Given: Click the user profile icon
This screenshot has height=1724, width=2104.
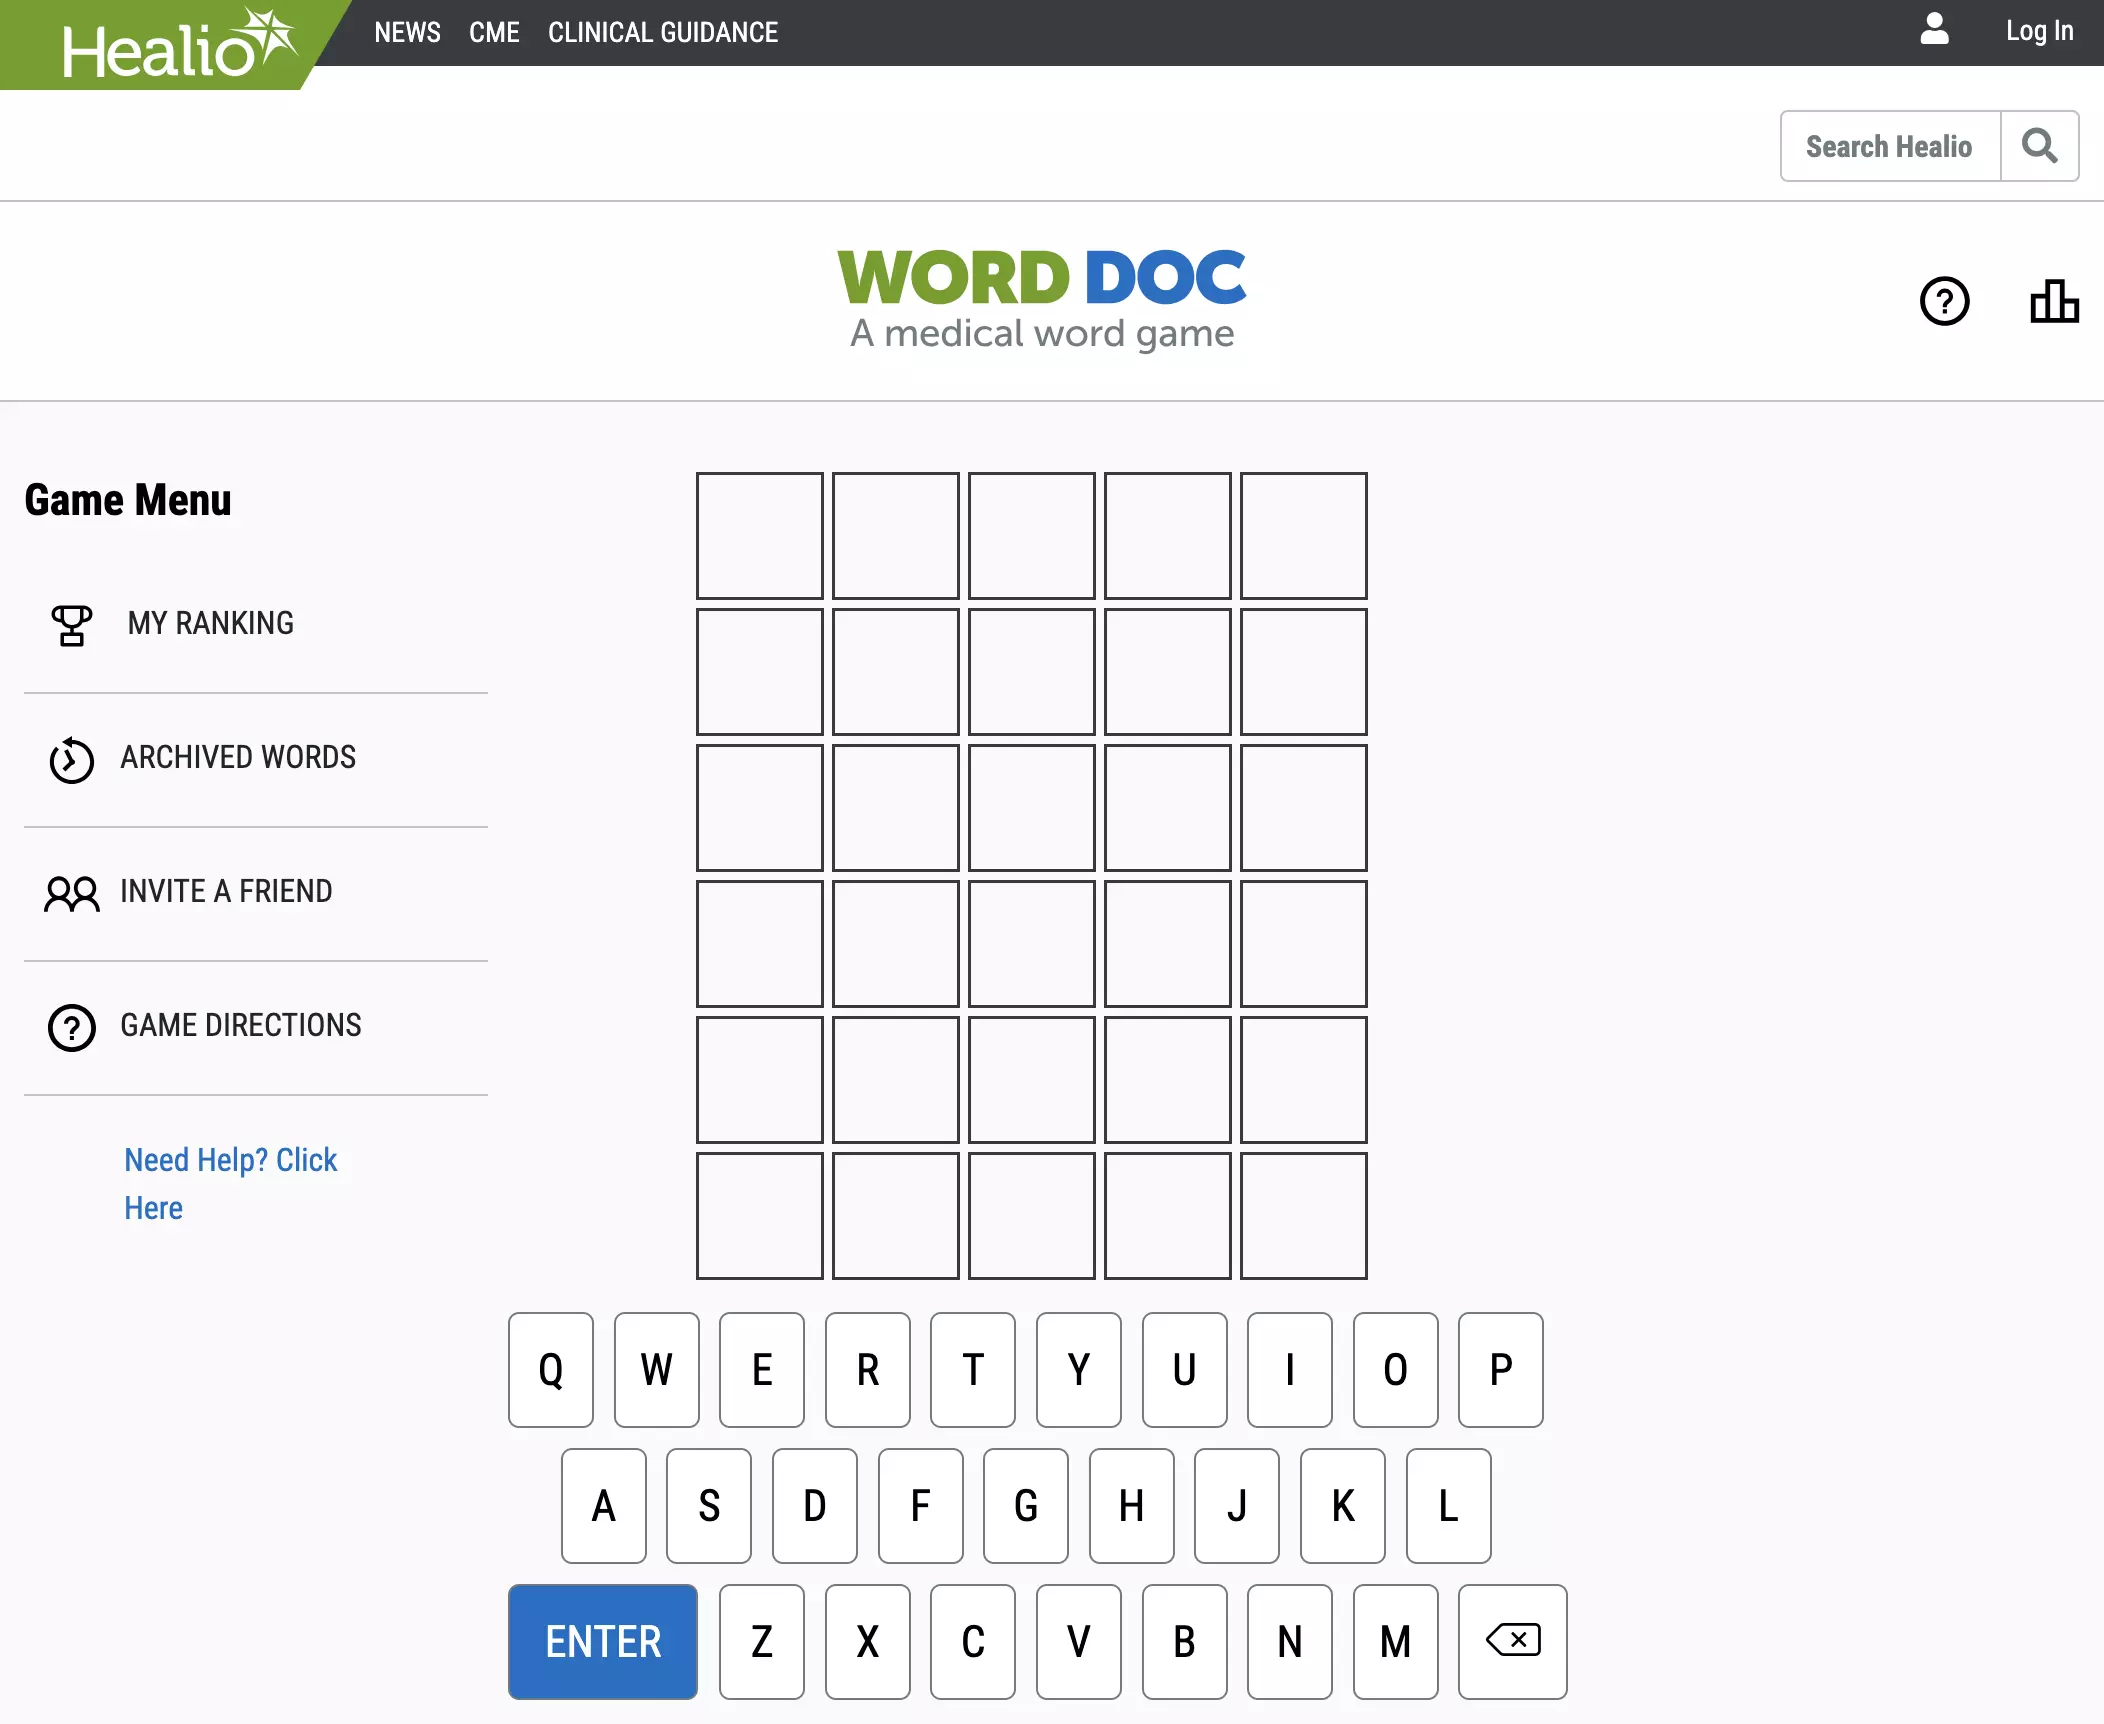Looking at the screenshot, I should [1934, 30].
